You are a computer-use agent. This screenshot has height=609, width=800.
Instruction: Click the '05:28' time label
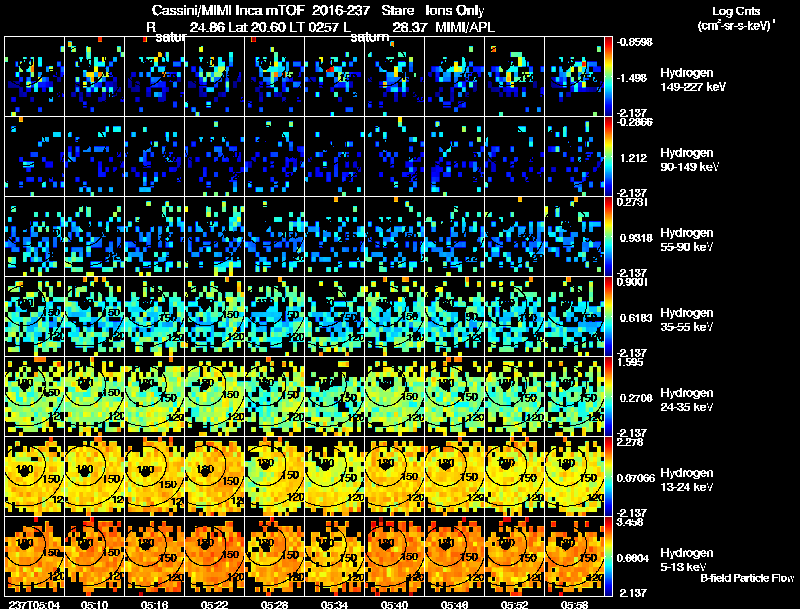274,604
